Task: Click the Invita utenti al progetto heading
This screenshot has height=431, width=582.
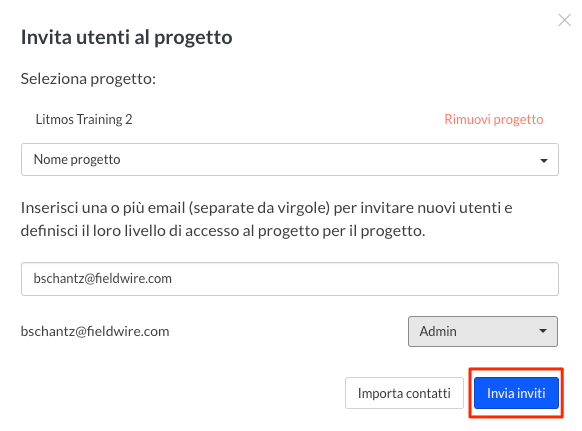Action: (x=127, y=37)
